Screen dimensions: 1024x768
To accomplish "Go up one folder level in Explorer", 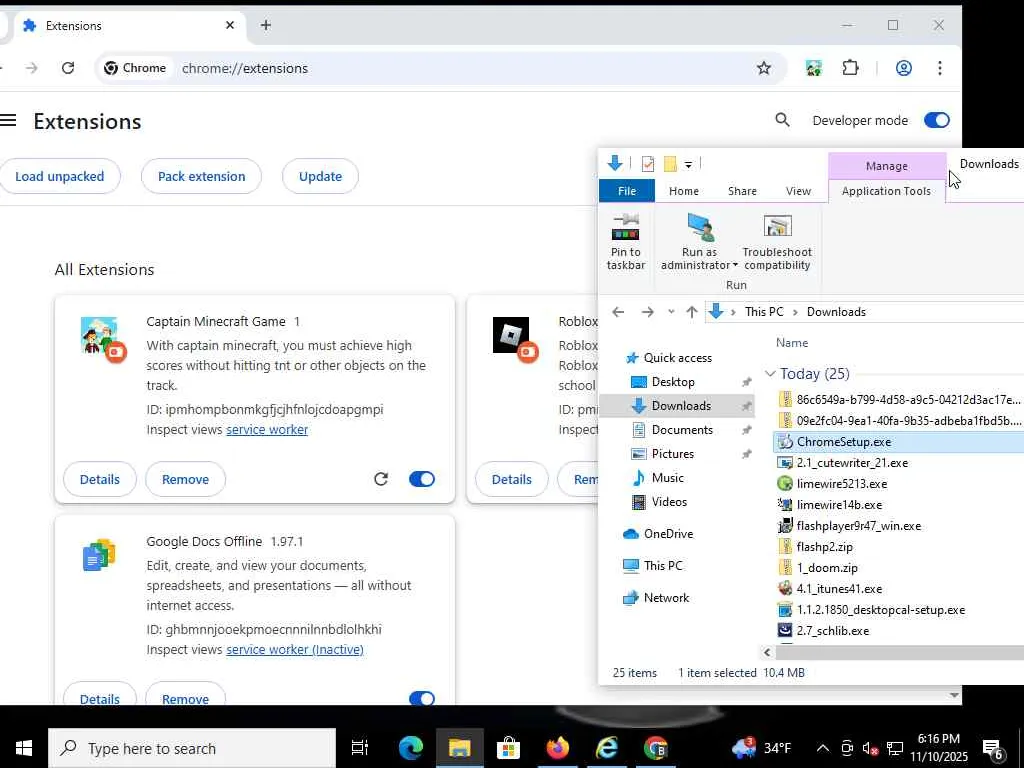I will (x=692, y=312).
